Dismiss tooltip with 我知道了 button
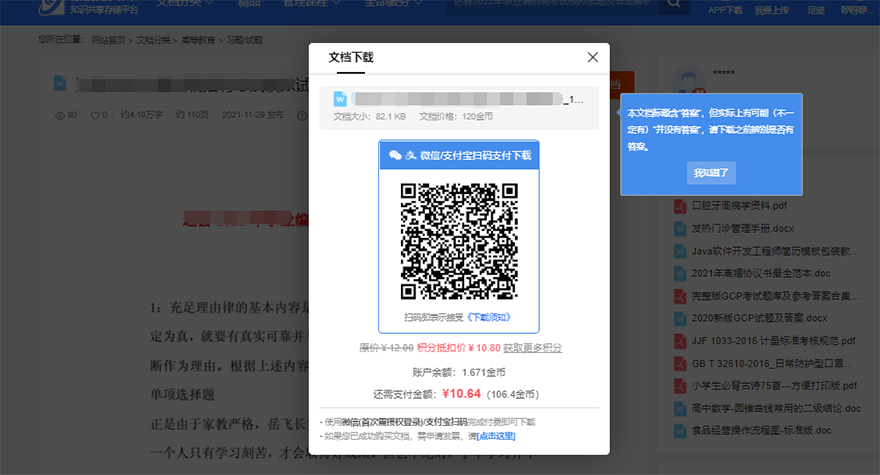This screenshot has height=475, width=880. pos(711,173)
